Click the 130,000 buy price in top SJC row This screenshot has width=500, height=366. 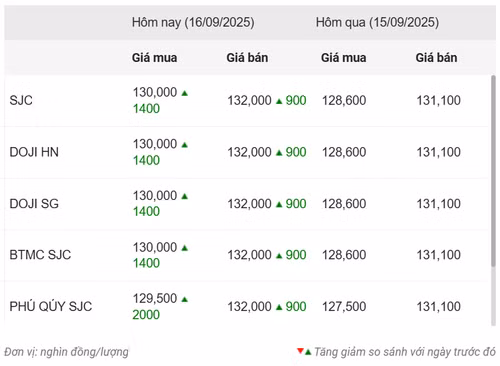pos(155,92)
